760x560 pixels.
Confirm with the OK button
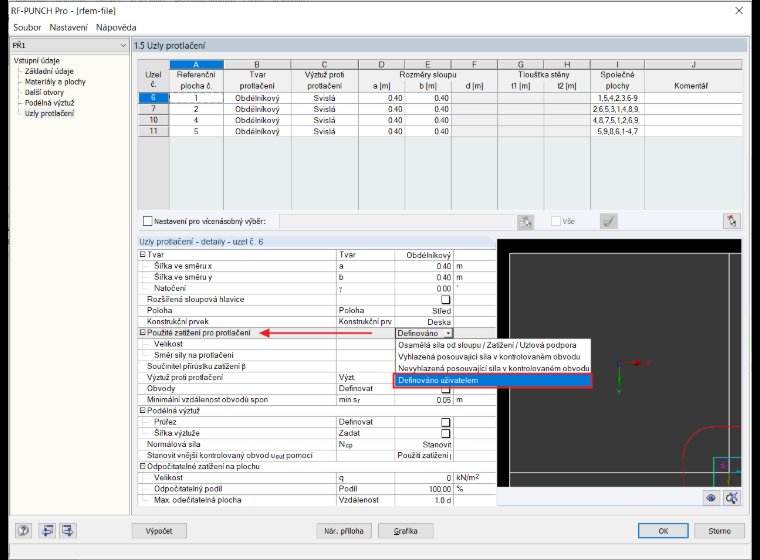pyautogui.click(x=663, y=531)
